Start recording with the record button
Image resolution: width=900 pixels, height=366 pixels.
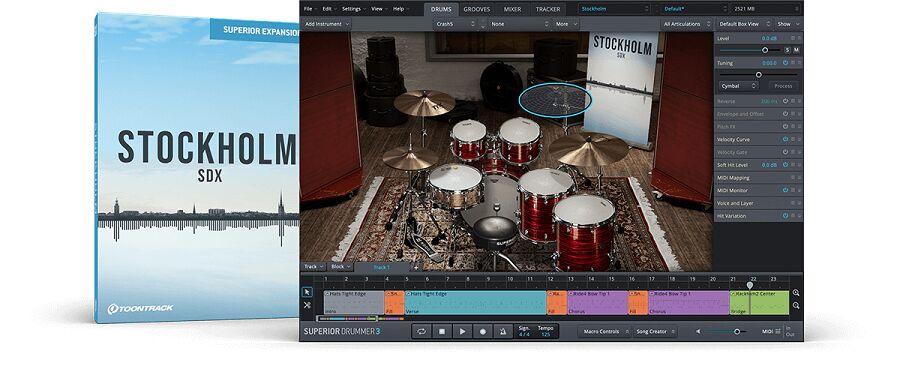click(483, 332)
